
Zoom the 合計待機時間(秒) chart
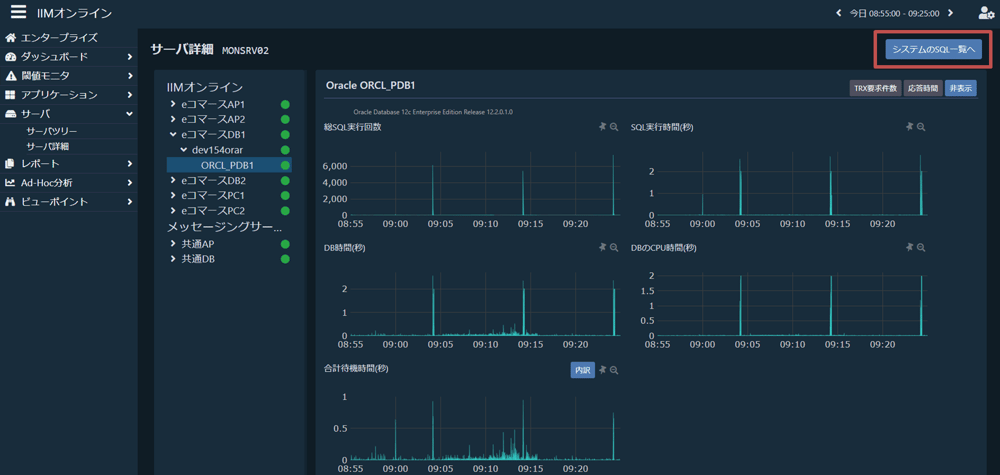pos(614,370)
